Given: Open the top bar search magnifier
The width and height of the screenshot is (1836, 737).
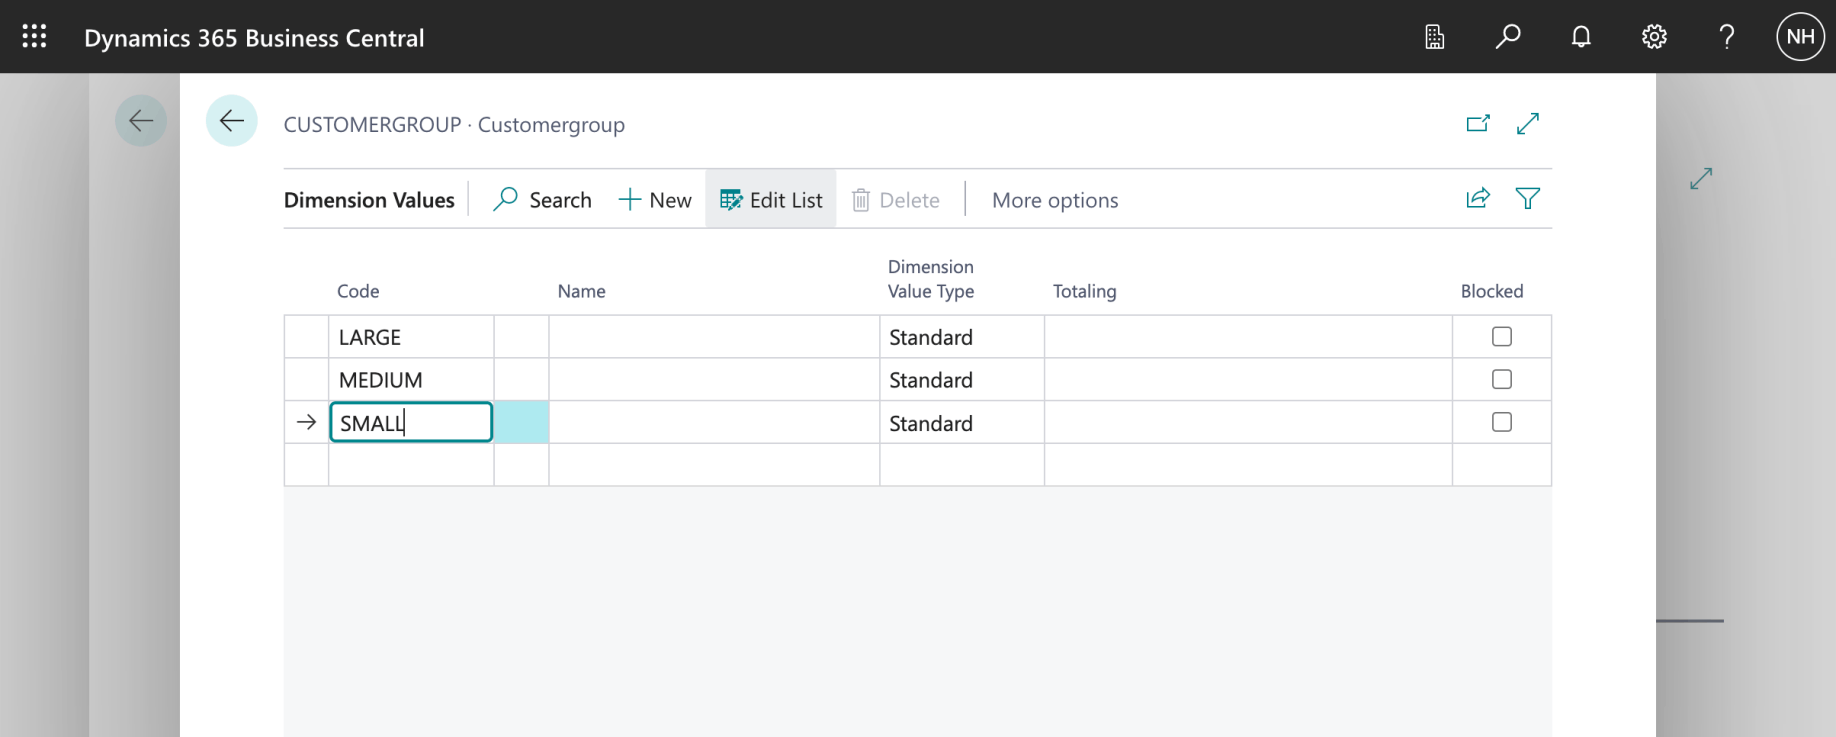Looking at the screenshot, I should pos(1508,37).
